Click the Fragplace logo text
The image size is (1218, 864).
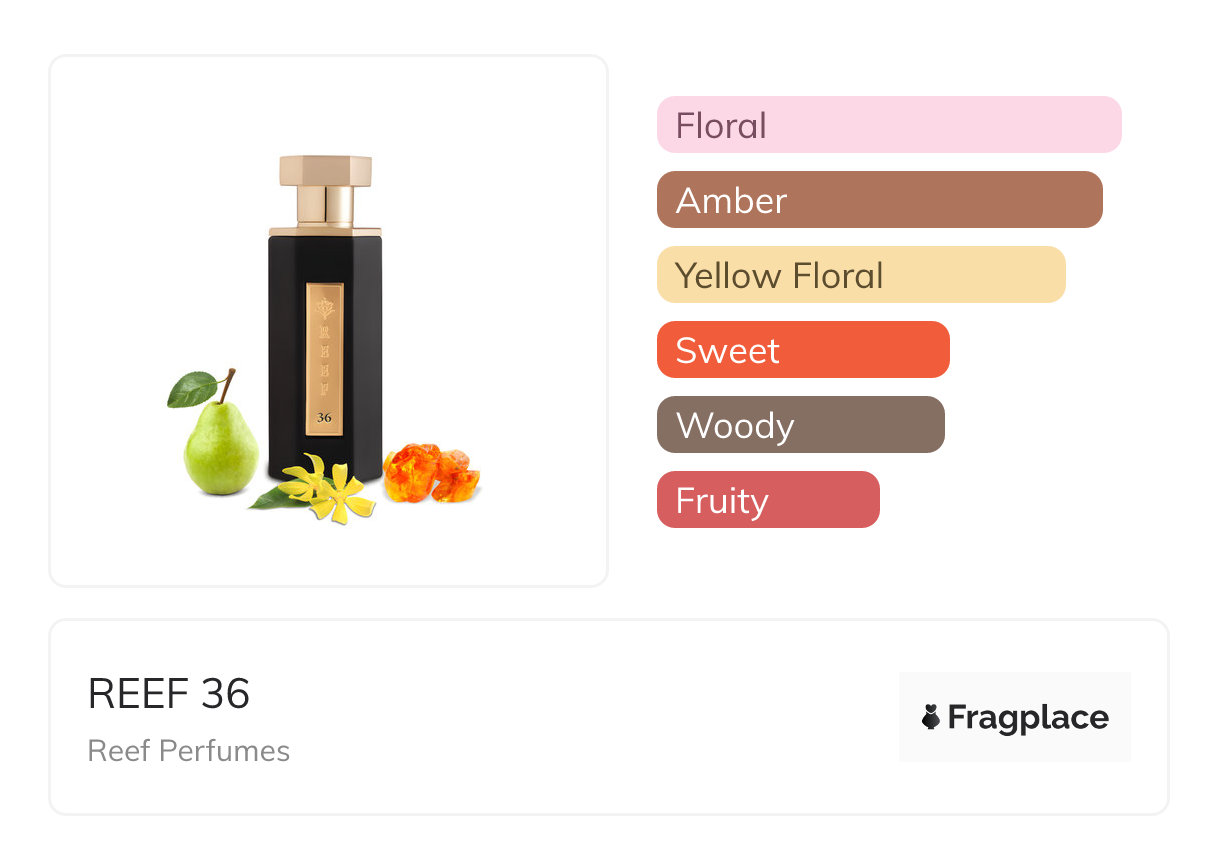(1028, 718)
